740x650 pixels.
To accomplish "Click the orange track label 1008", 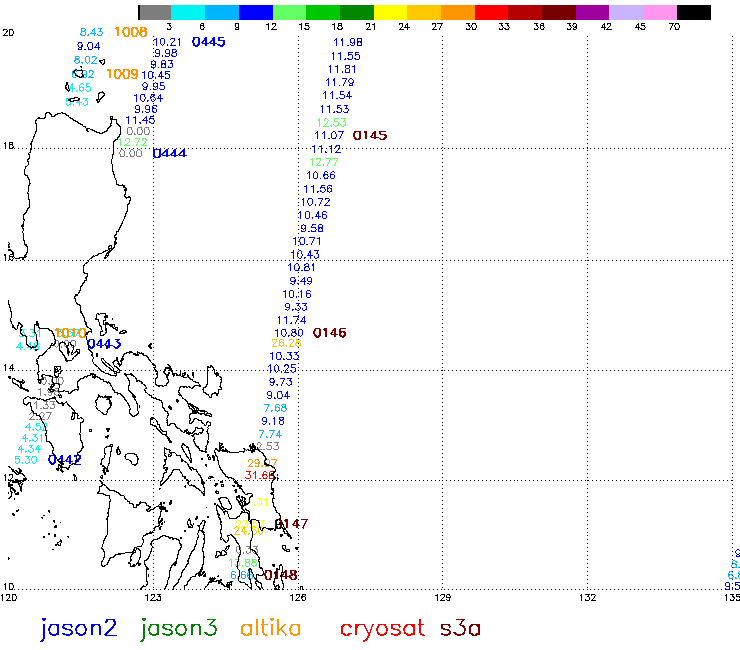I will click(x=131, y=32).
